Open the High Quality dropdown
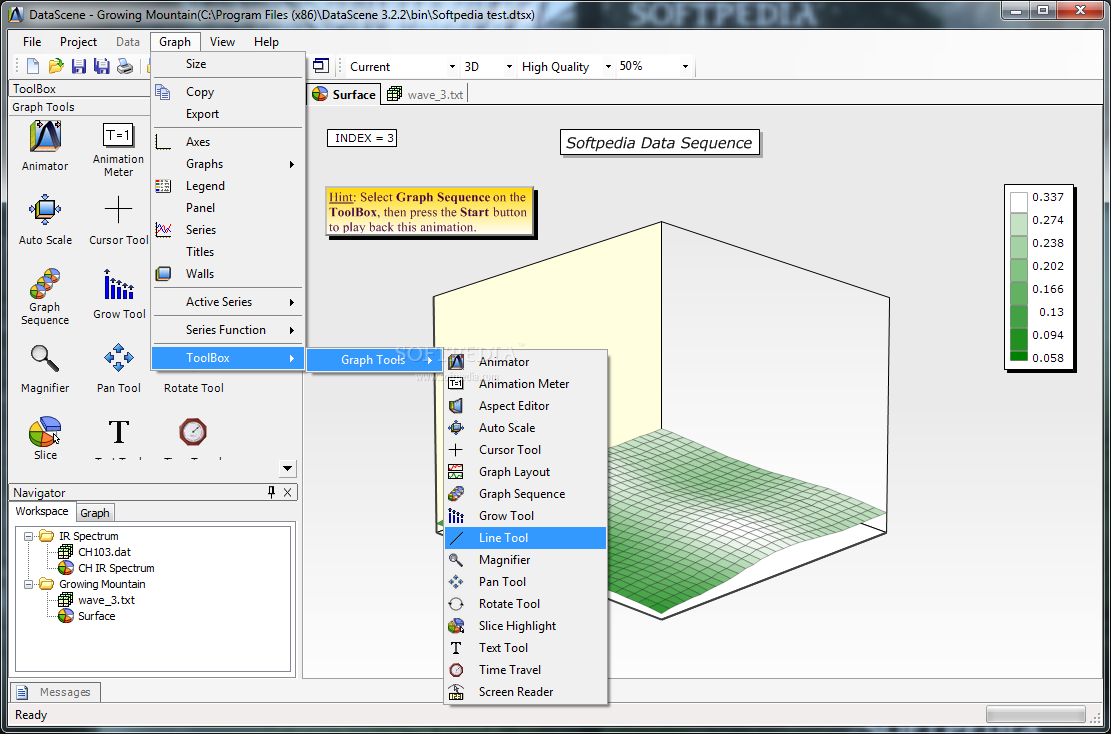 (x=608, y=67)
